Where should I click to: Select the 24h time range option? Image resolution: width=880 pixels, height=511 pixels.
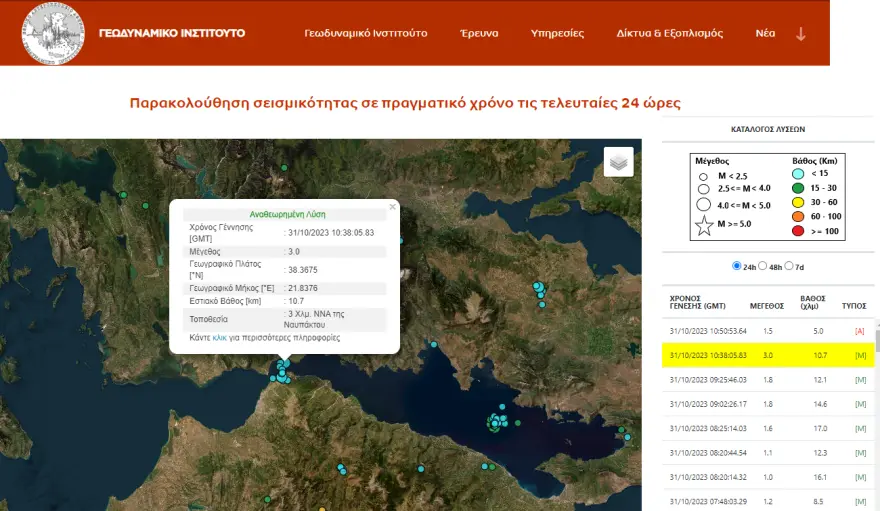(x=737, y=266)
